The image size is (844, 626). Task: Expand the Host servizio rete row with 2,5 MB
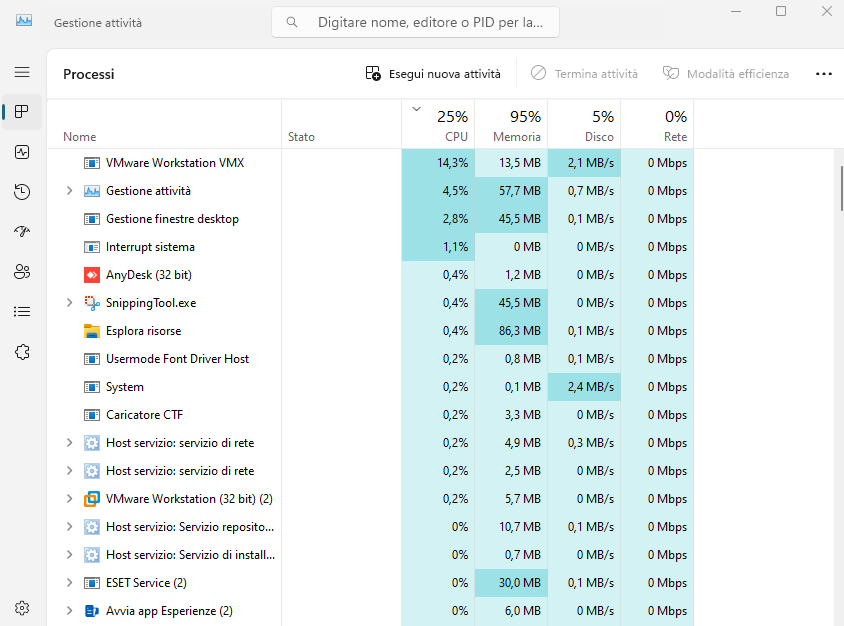(69, 470)
